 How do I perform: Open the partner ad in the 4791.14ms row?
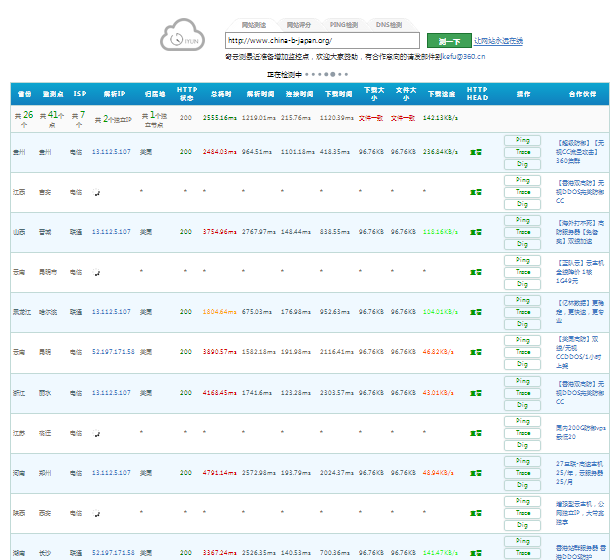coord(580,473)
